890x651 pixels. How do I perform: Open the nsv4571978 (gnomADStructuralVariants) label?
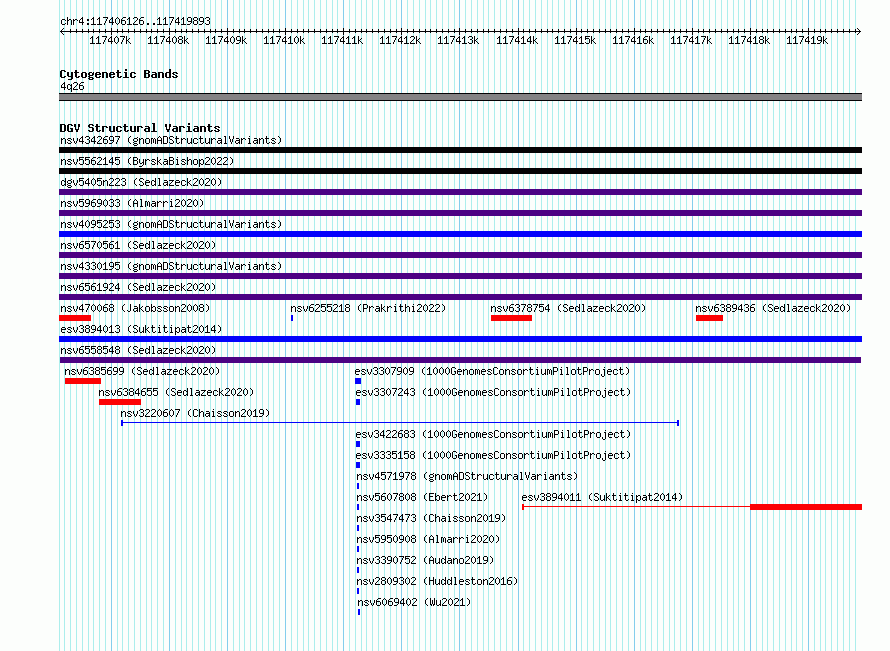tap(467, 476)
